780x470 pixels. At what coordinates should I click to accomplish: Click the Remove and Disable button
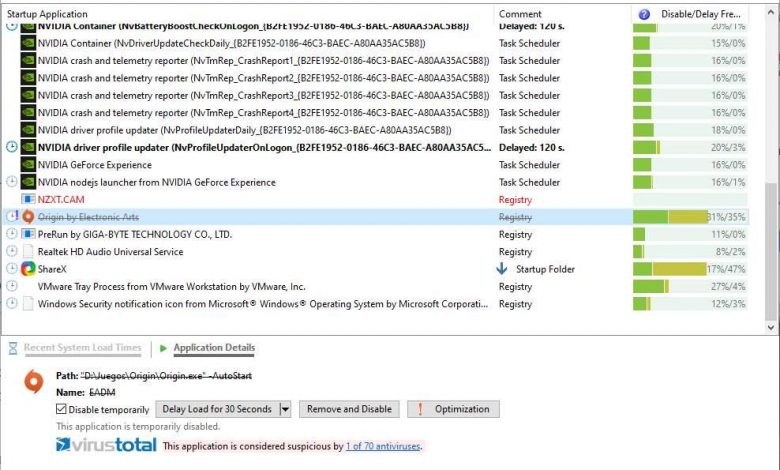coord(349,409)
